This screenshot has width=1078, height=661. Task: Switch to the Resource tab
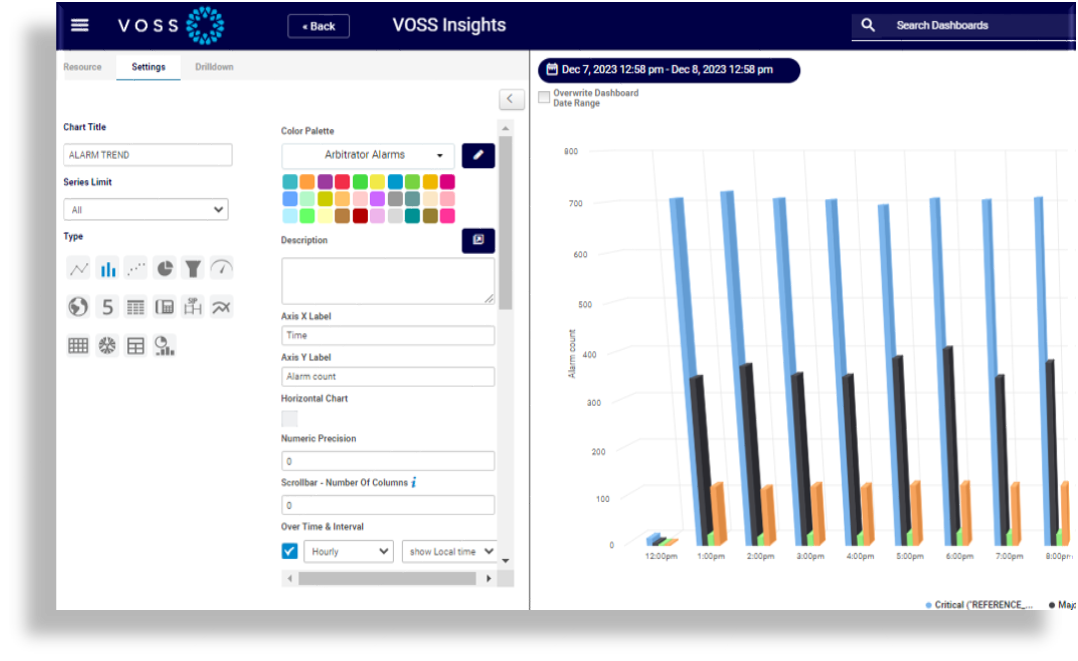(x=83, y=67)
